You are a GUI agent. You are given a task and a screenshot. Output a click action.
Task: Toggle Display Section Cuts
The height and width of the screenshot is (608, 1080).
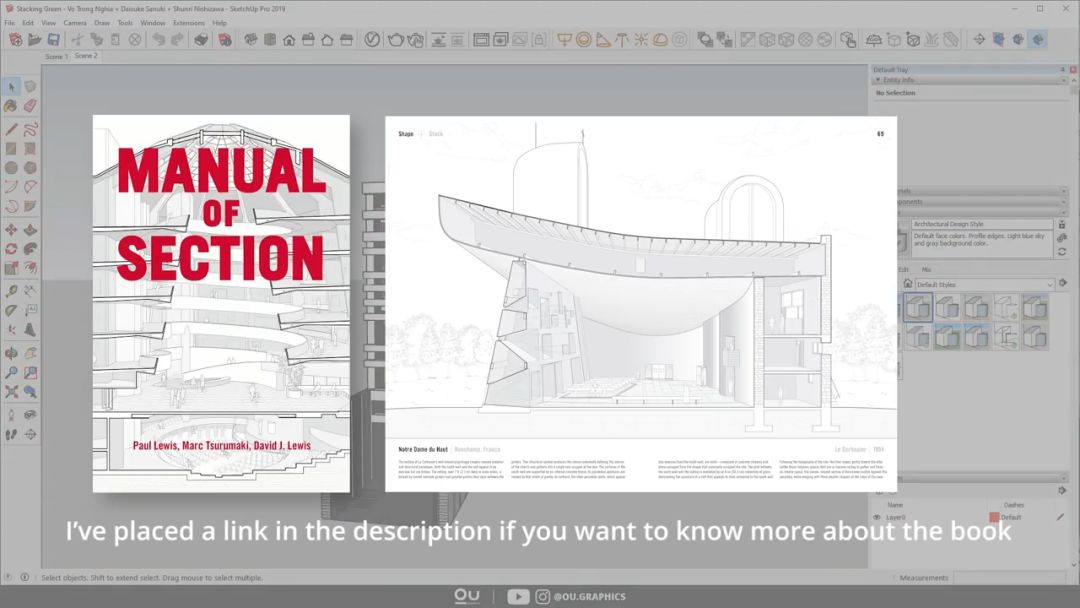point(1018,39)
